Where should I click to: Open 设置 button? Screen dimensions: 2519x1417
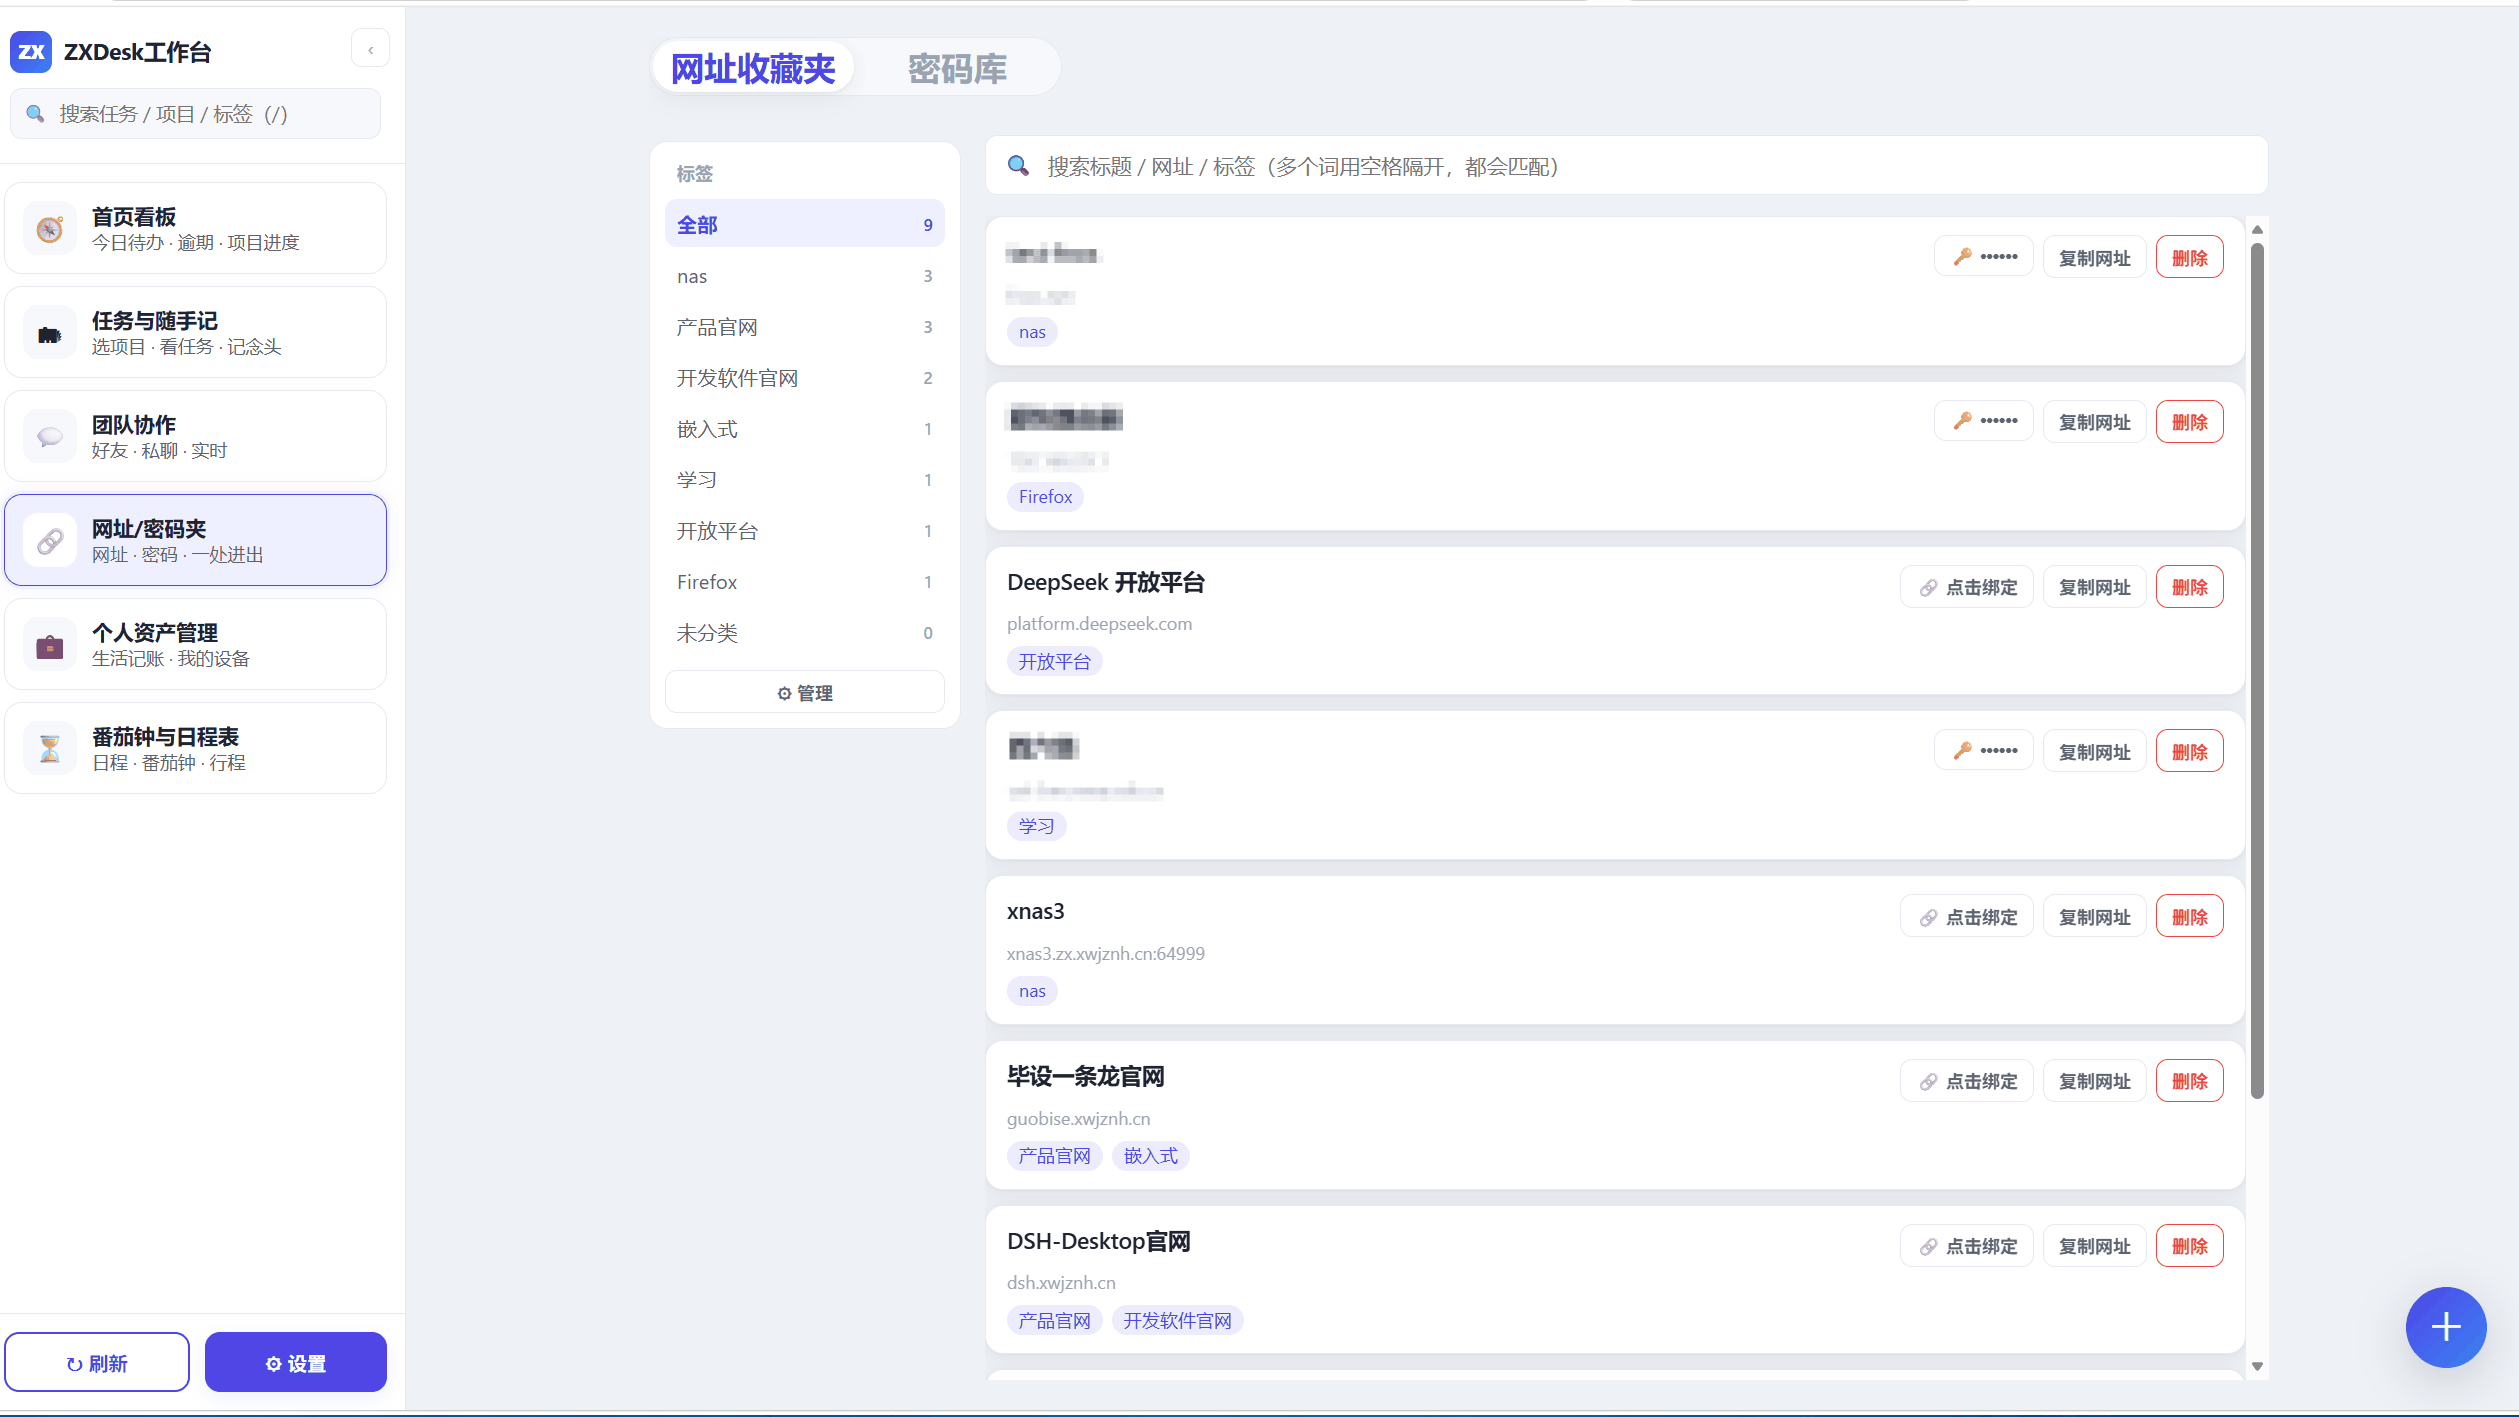296,1363
